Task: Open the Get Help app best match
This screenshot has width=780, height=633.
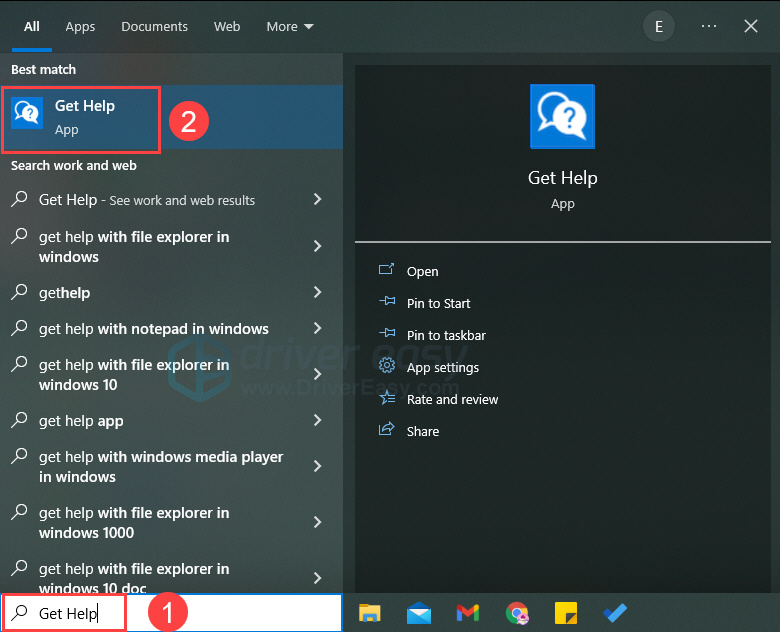Action: pyautogui.click(x=83, y=117)
